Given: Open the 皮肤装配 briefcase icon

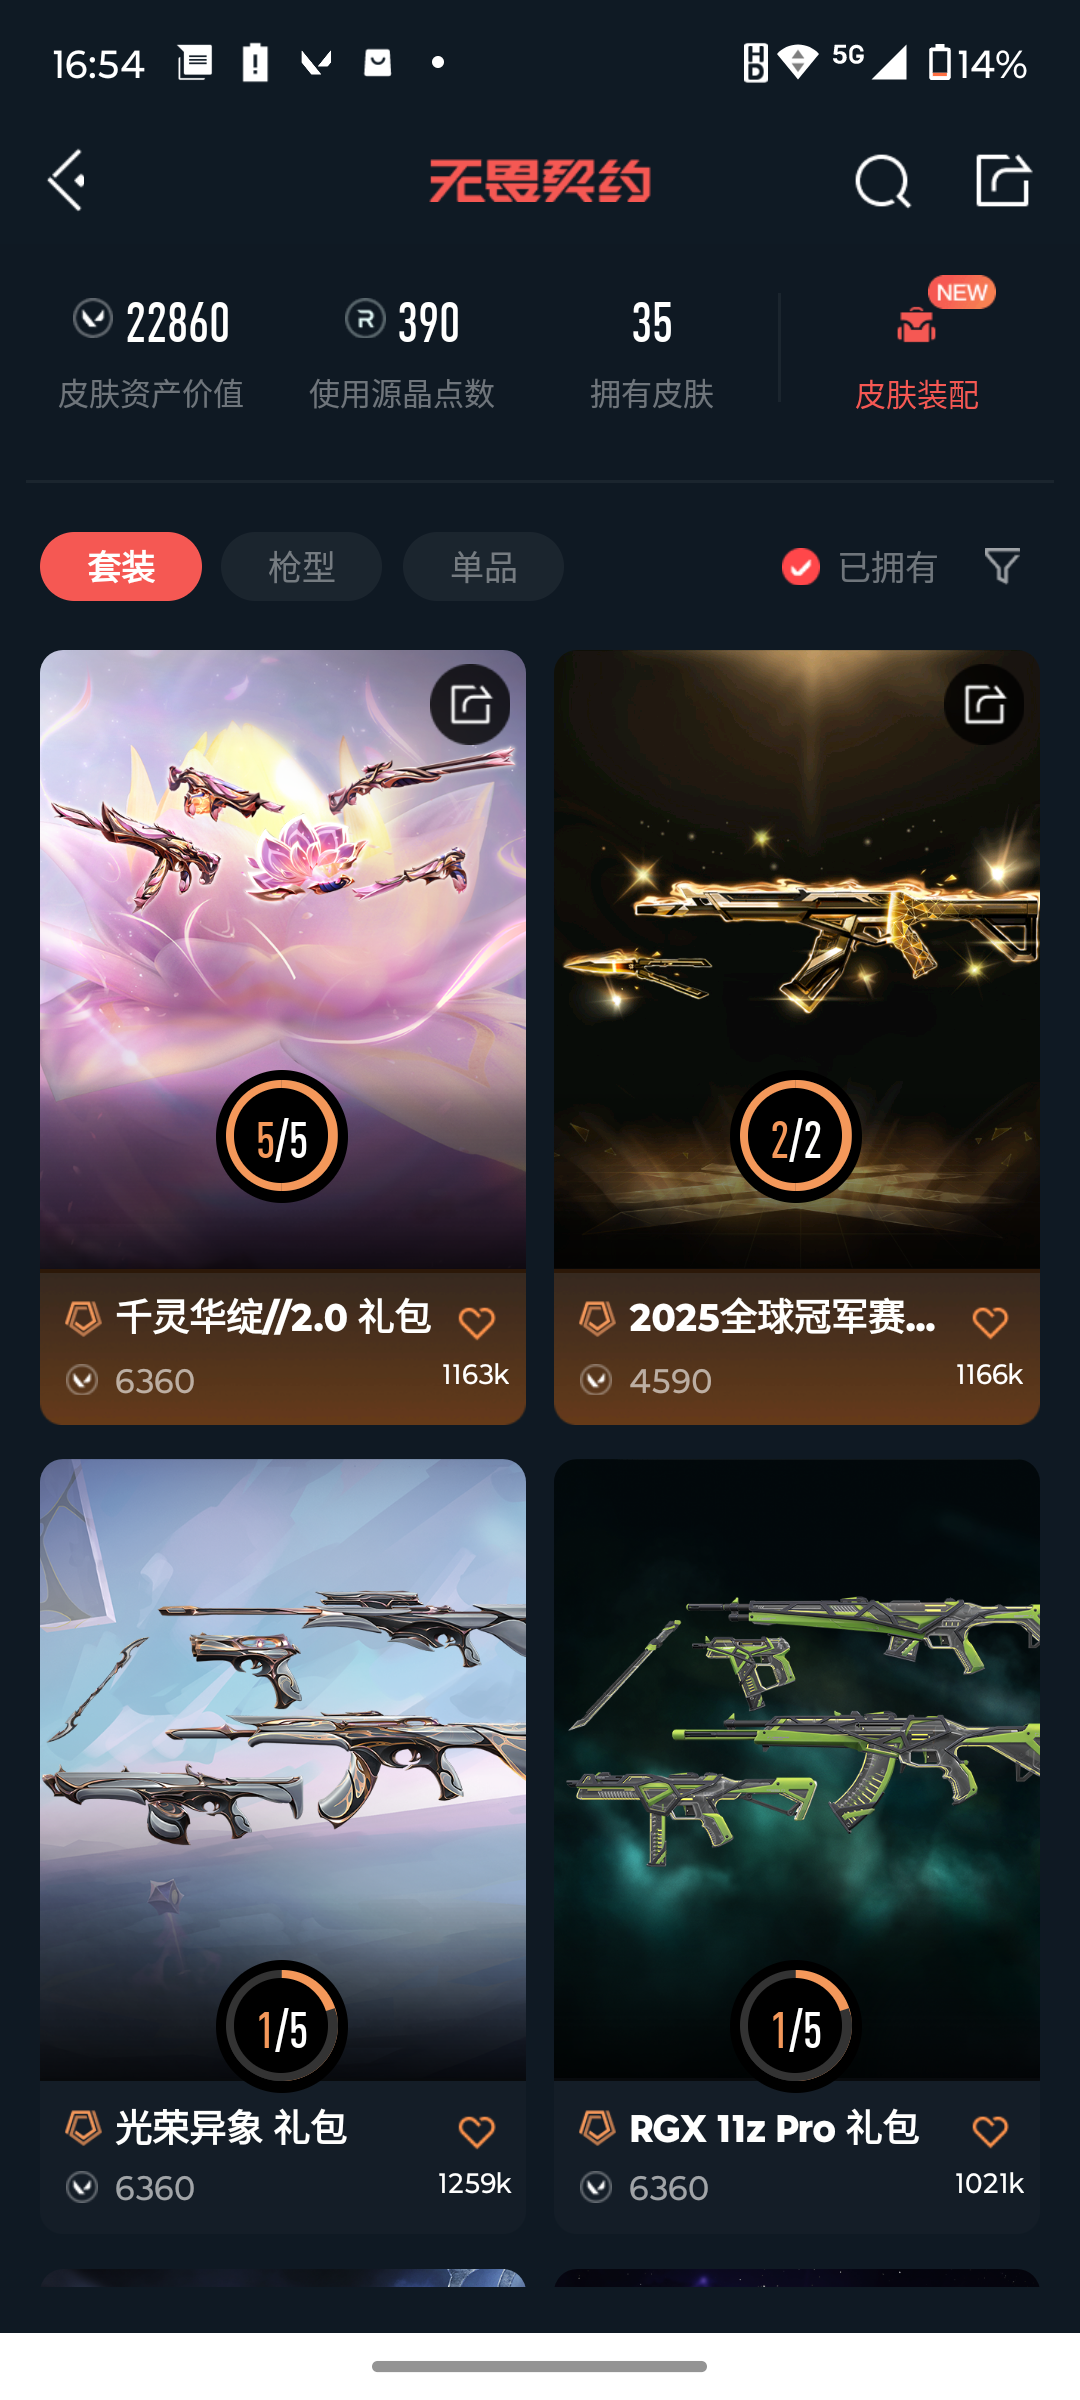Looking at the screenshot, I should (x=916, y=325).
